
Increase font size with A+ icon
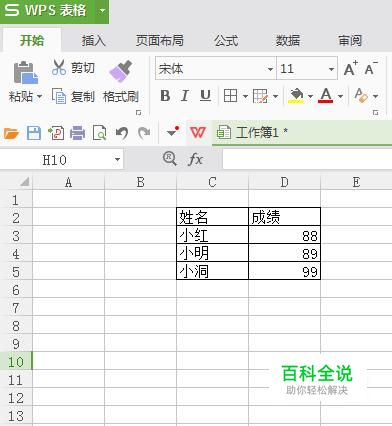(x=350, y=69)
